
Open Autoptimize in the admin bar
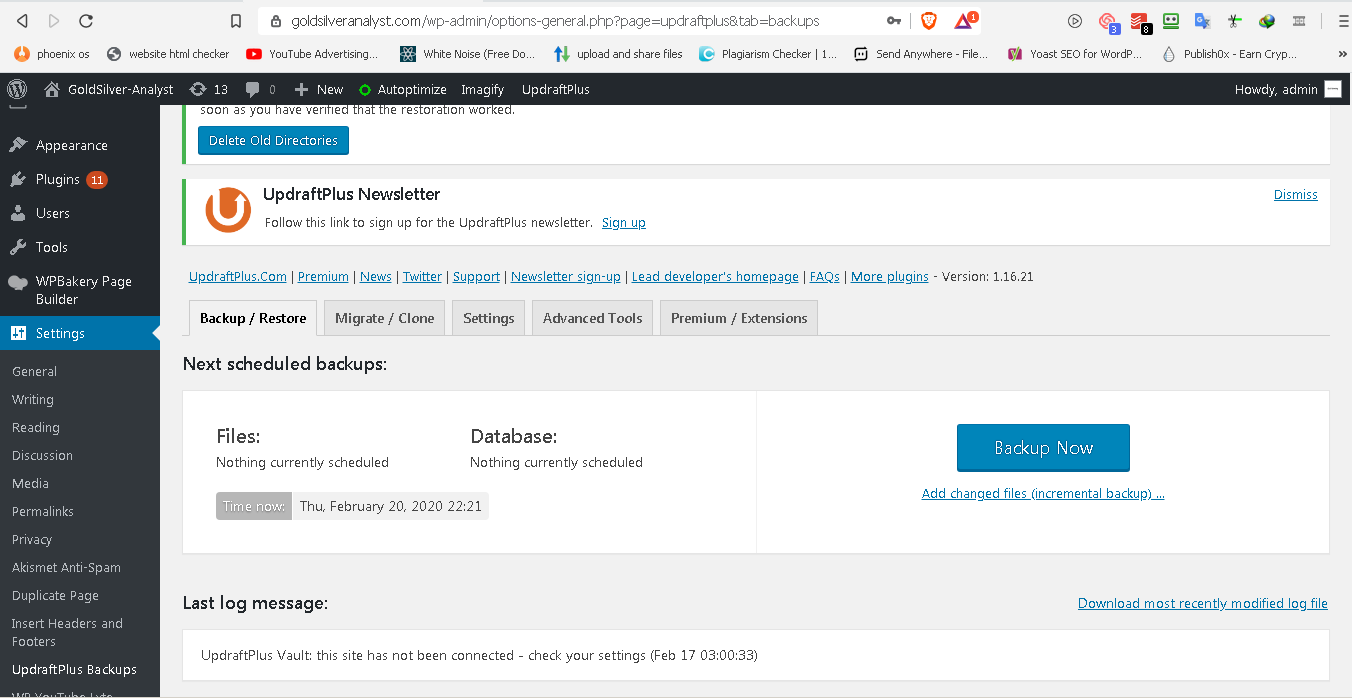click(x=403, y=89)
